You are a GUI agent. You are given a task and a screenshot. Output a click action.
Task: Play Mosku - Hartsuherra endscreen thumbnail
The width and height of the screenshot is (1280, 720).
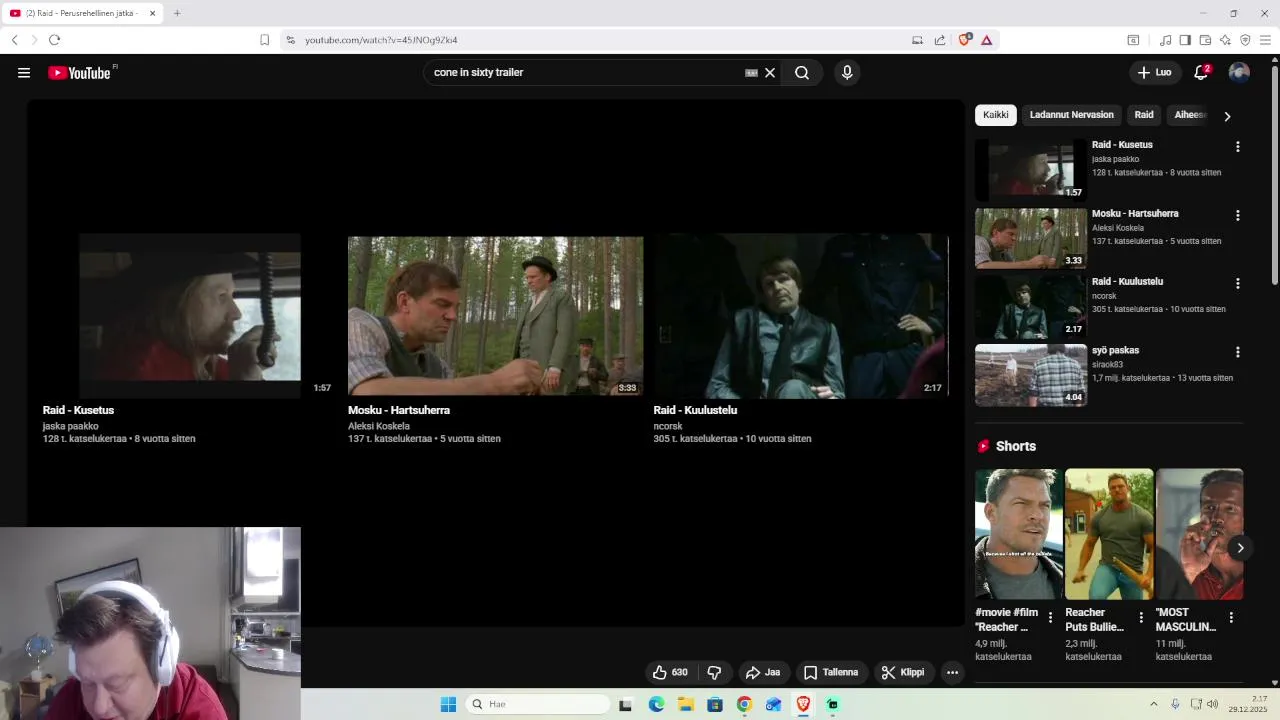(x=495, y=316)
